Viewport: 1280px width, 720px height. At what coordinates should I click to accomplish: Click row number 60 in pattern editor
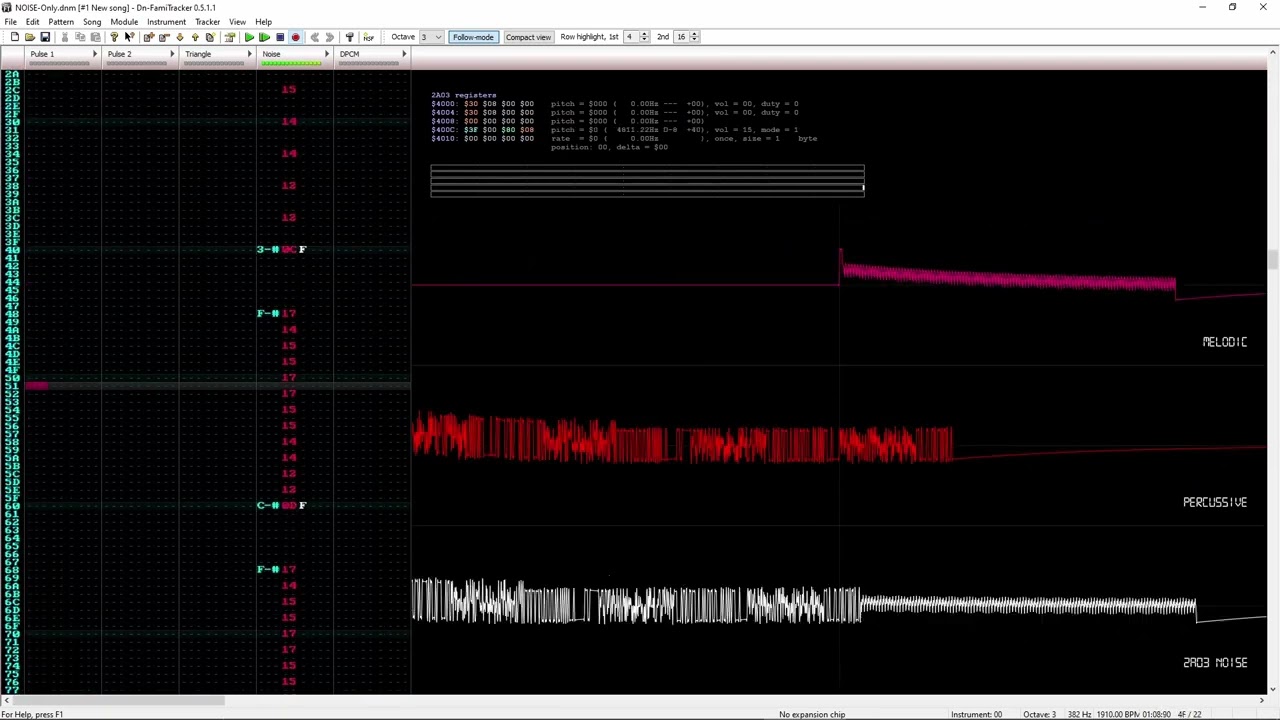coord(12,505)
